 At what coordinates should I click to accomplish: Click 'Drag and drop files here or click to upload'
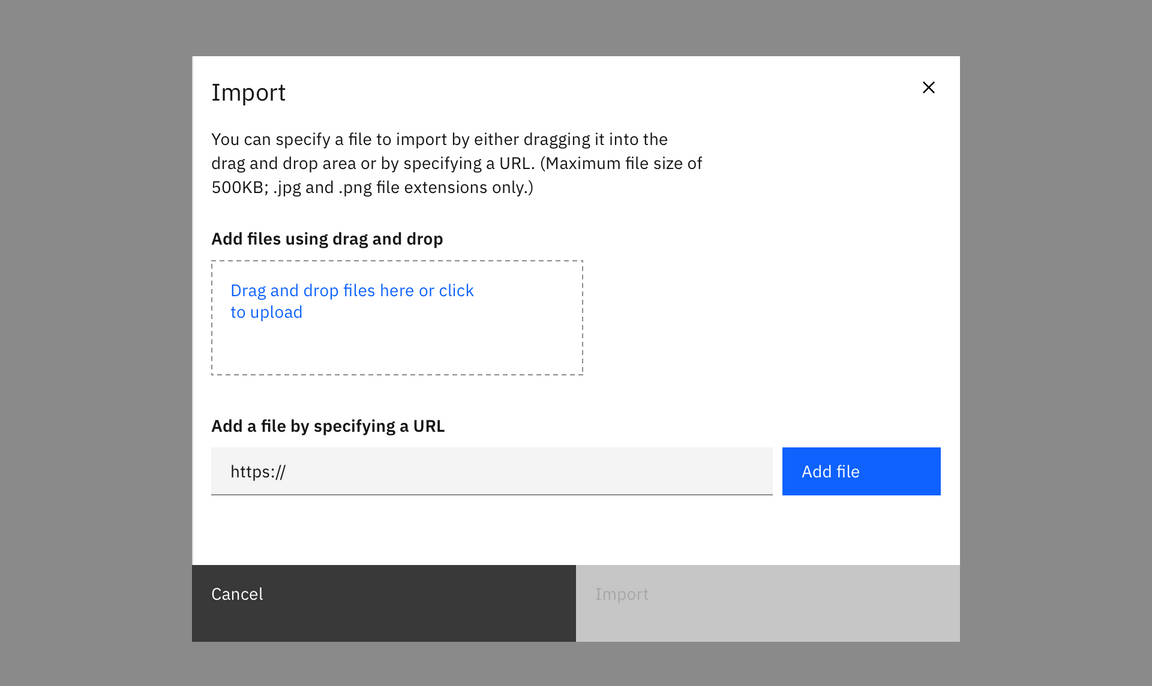tap(352, 300)
